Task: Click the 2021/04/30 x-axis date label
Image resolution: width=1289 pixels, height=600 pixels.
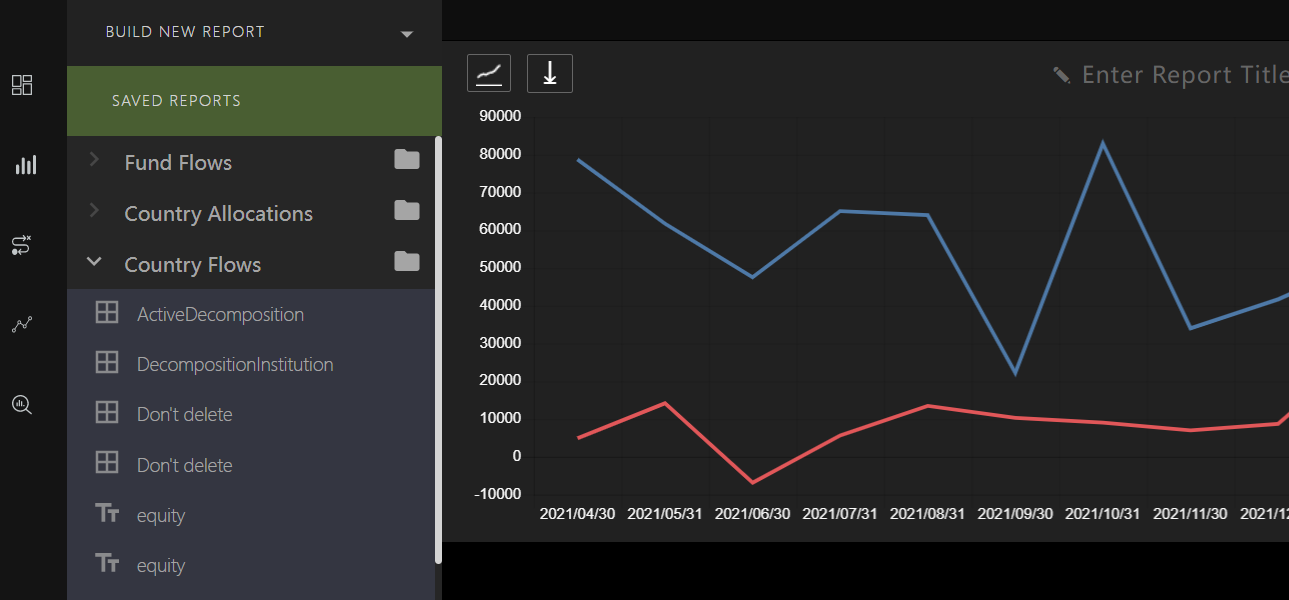Action: pyautogui.click(x=577, y=514)
